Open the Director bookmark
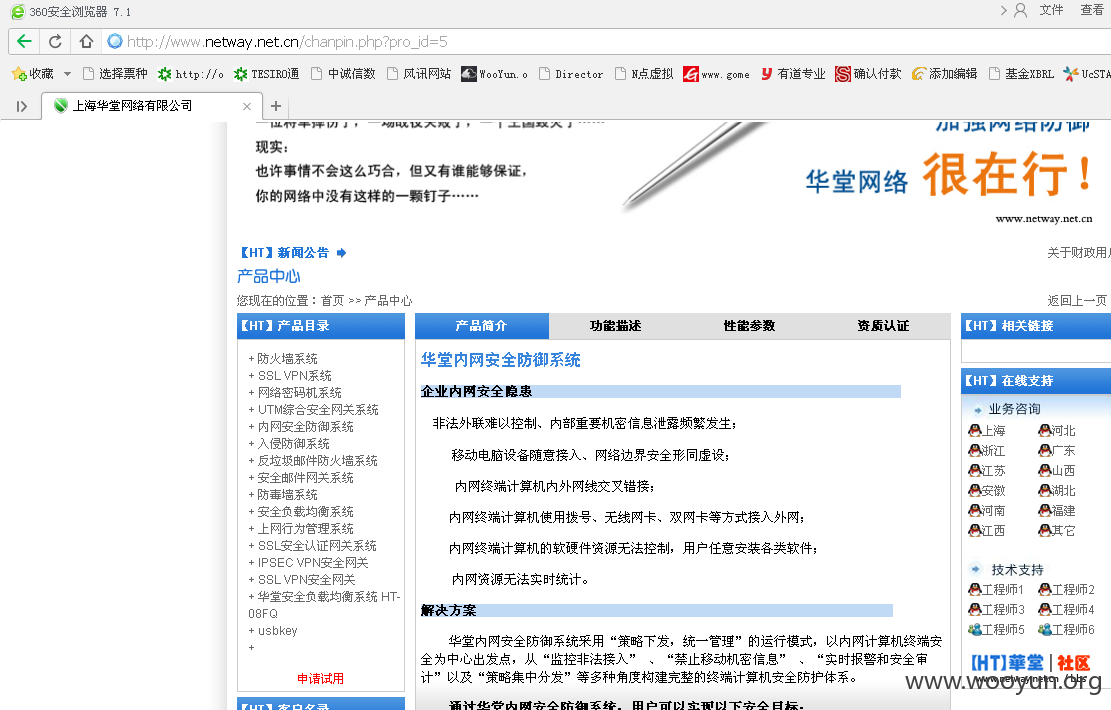 571,74
